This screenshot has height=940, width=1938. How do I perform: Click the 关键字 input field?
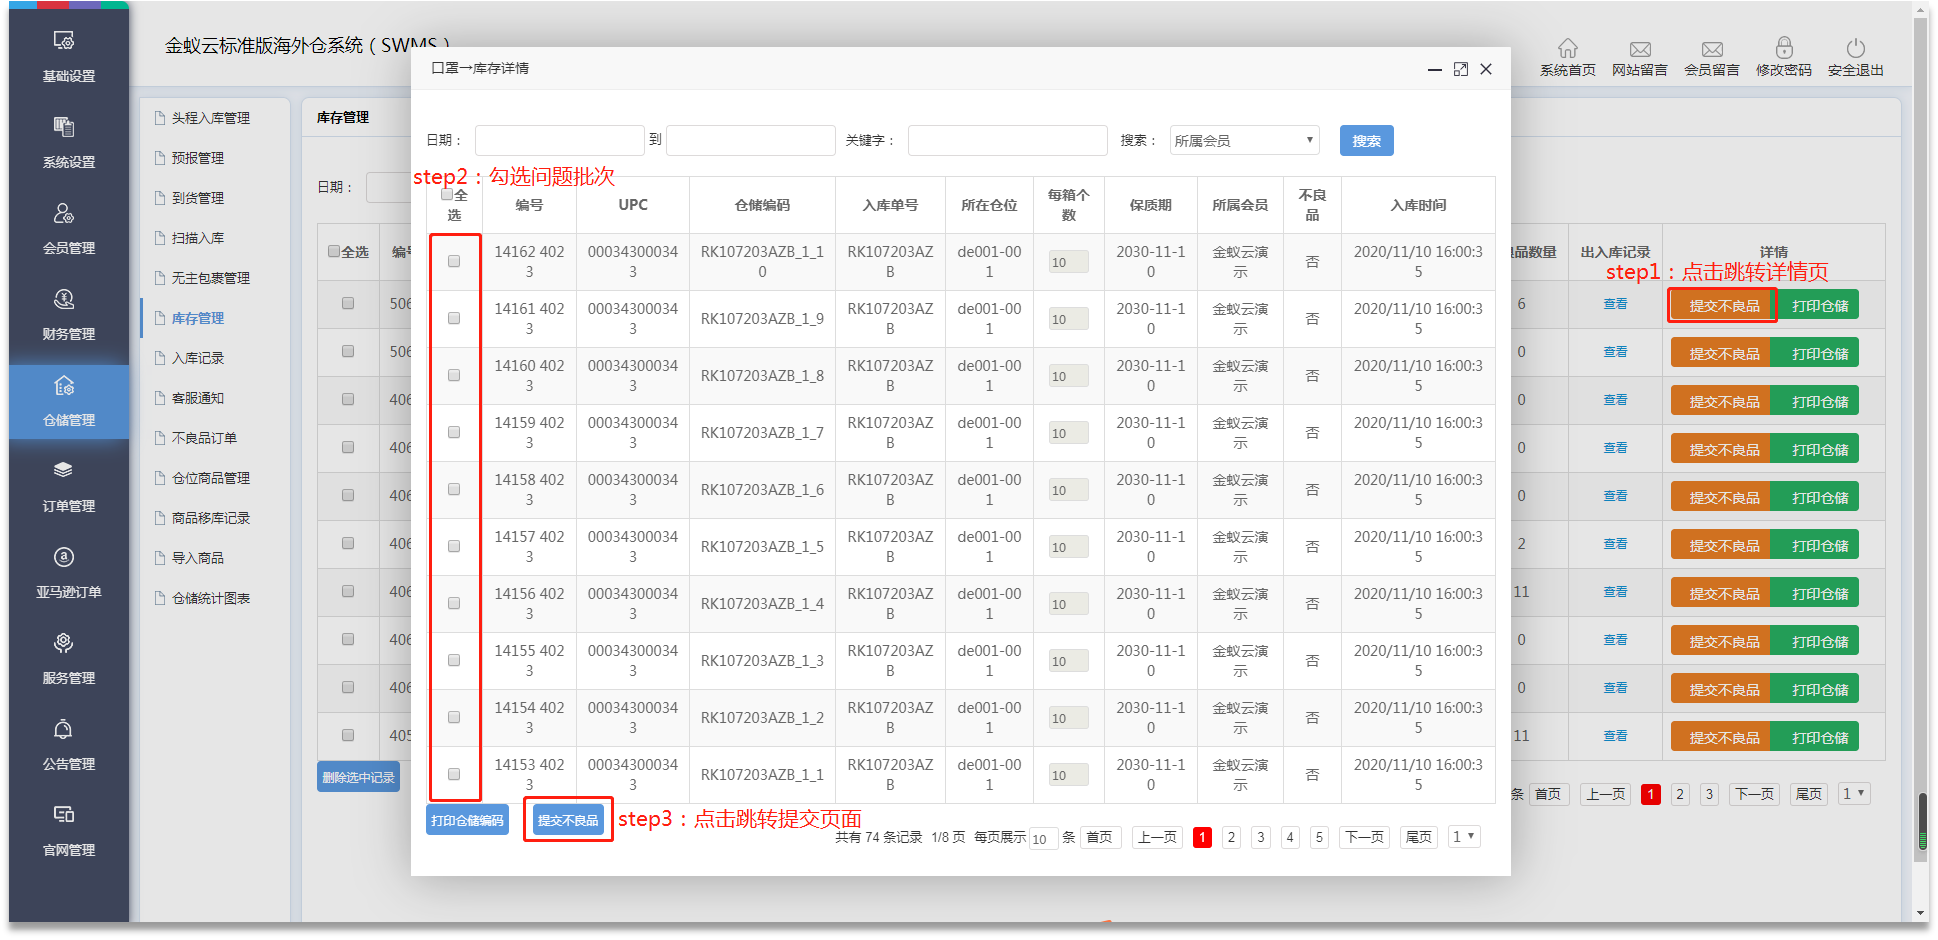[x=1007, y=141]
